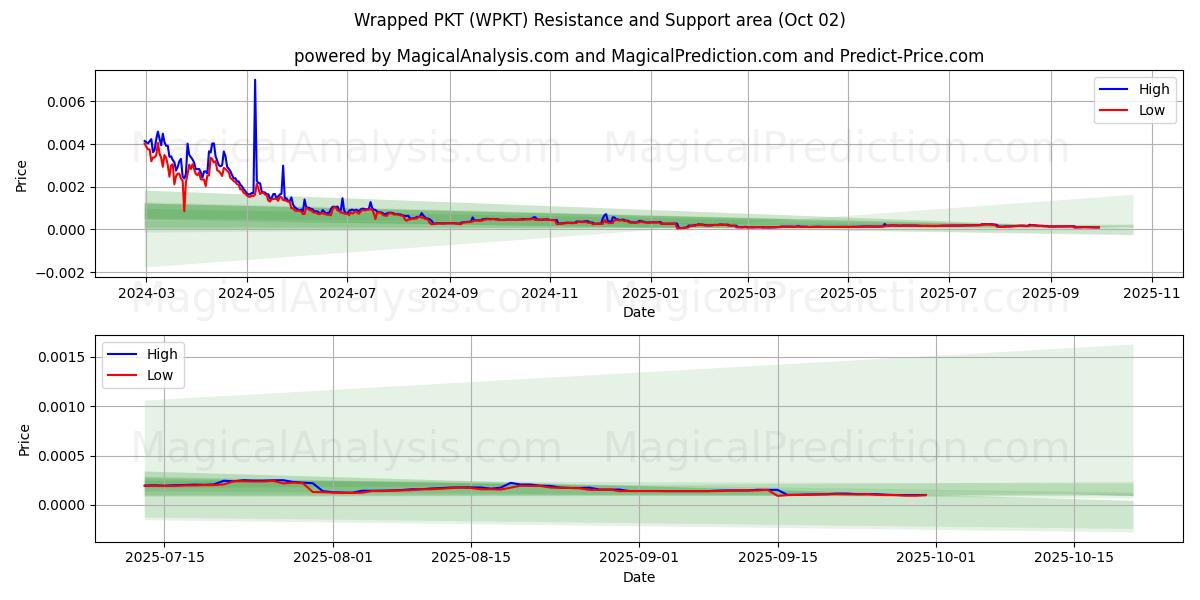Screen dimensions: 1200x600
Task: Click the 2025-01 date tick label
Action: (x=650, y=294)
